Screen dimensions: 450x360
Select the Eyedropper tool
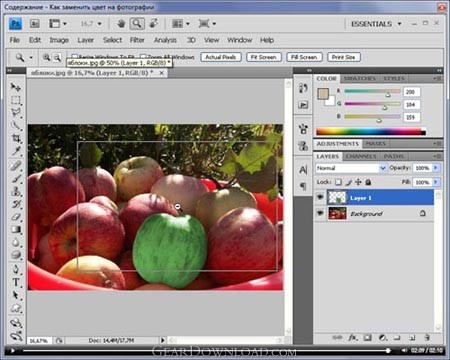[16, 151]
